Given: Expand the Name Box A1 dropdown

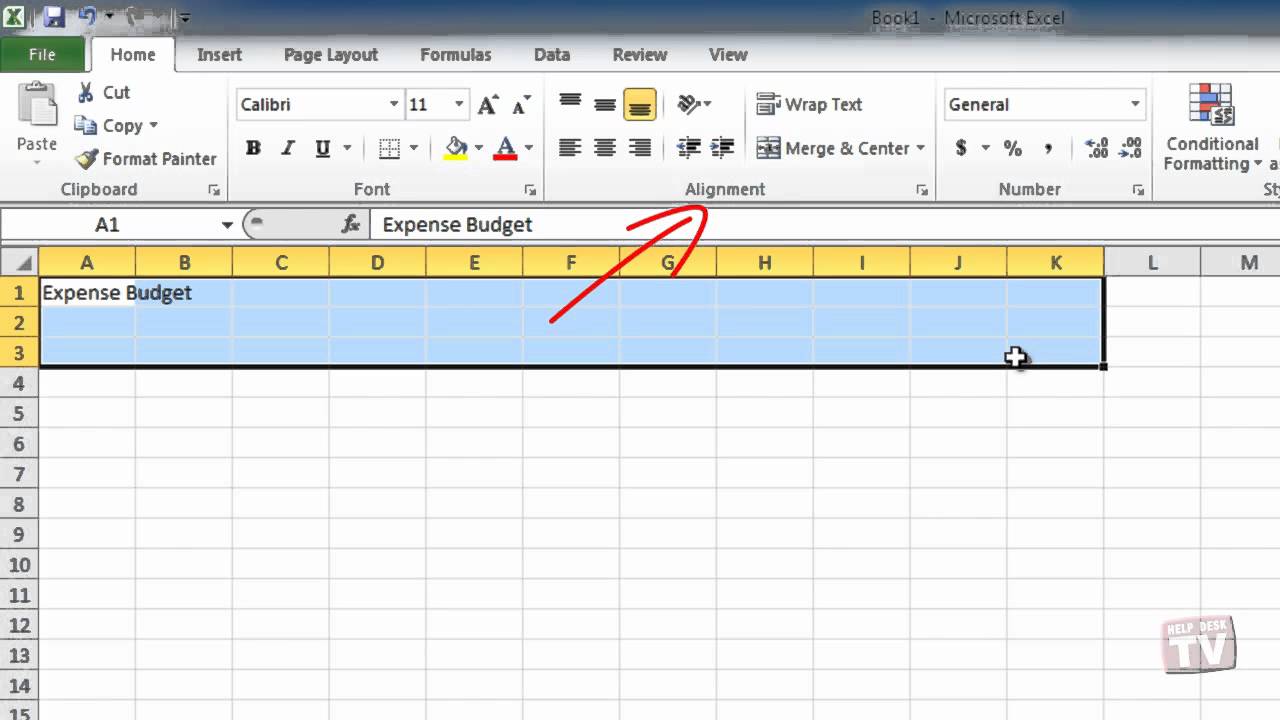Looking at the screenshot, I should click(x=227, y=225).
